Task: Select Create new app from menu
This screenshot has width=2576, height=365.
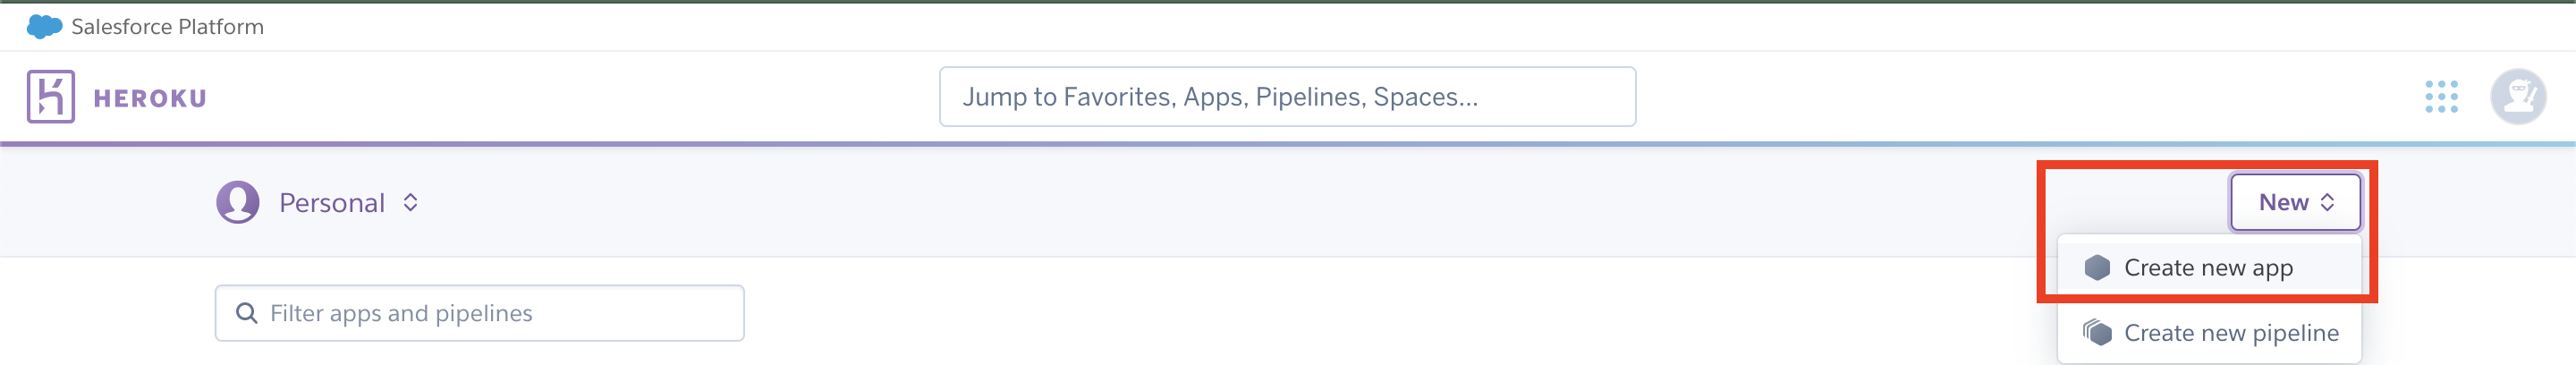Action: tap(2209, 268)
